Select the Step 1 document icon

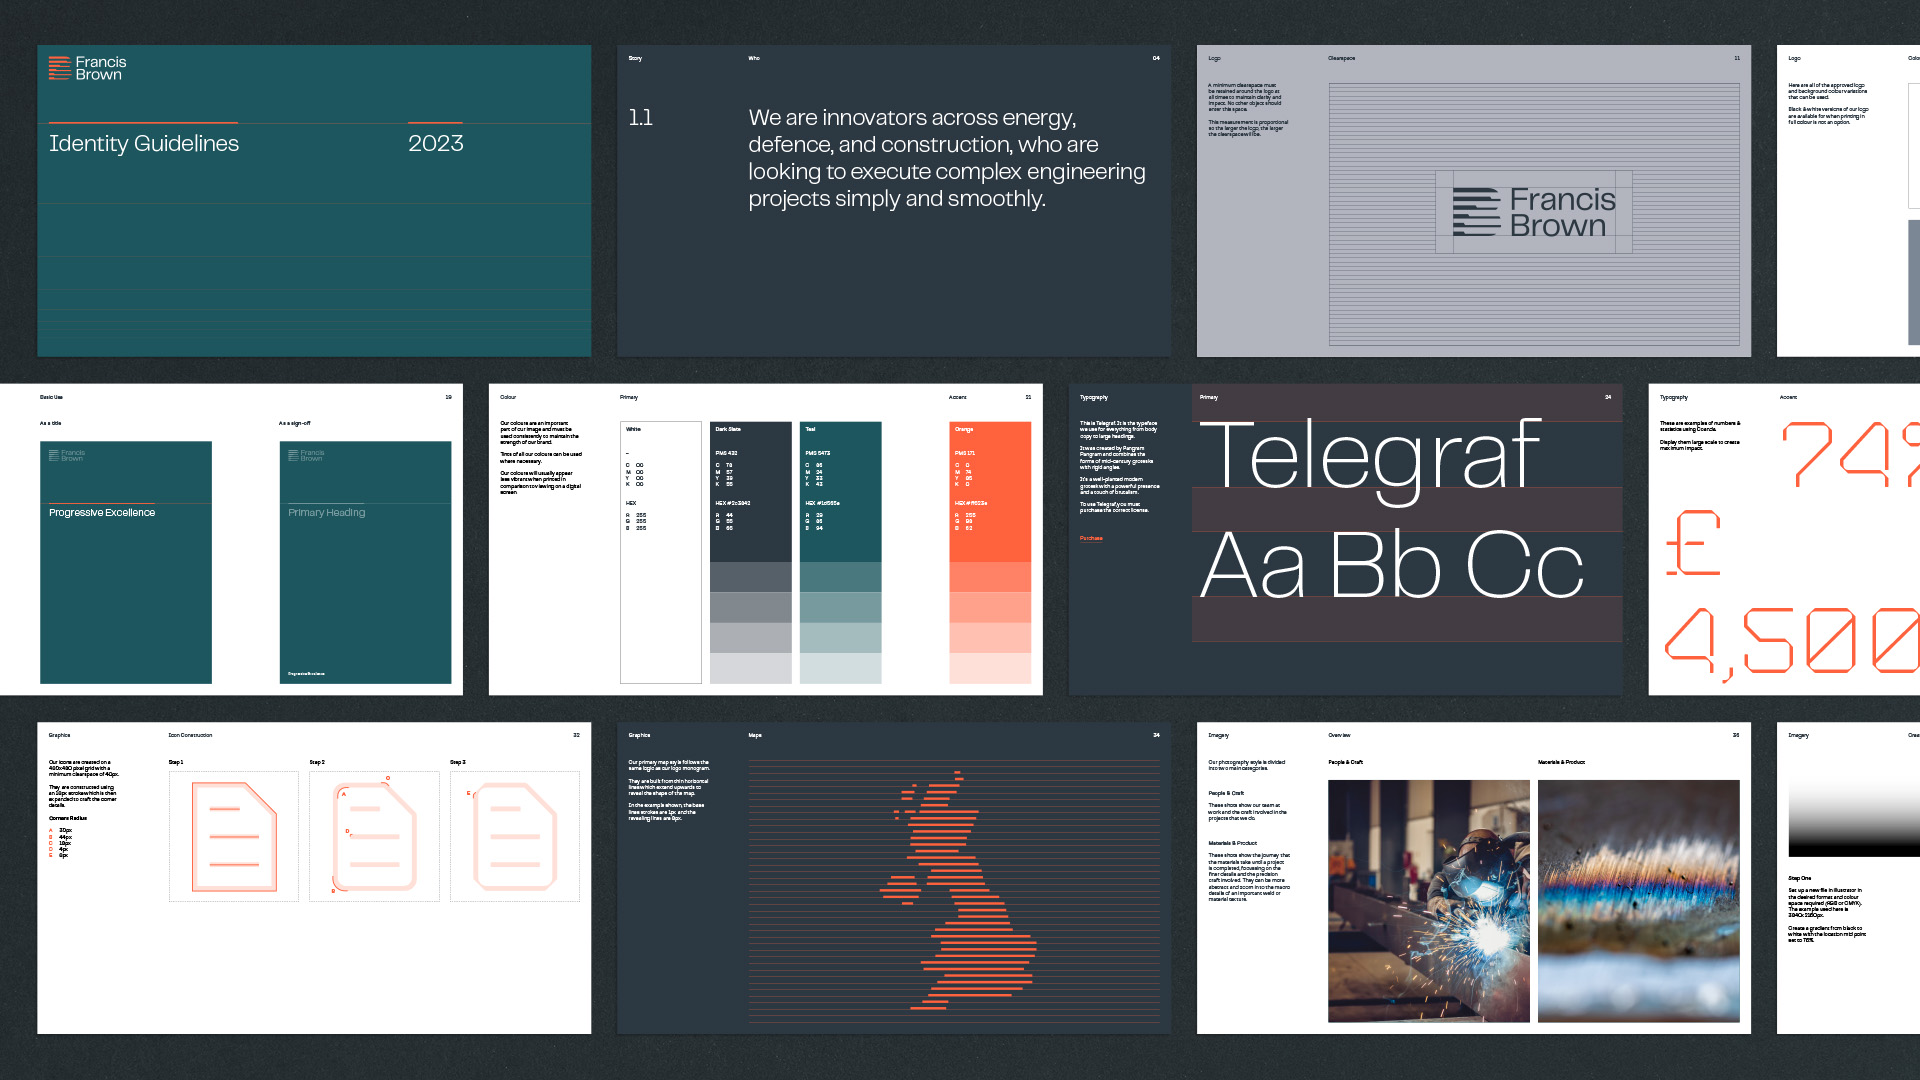tap(234, 837)
